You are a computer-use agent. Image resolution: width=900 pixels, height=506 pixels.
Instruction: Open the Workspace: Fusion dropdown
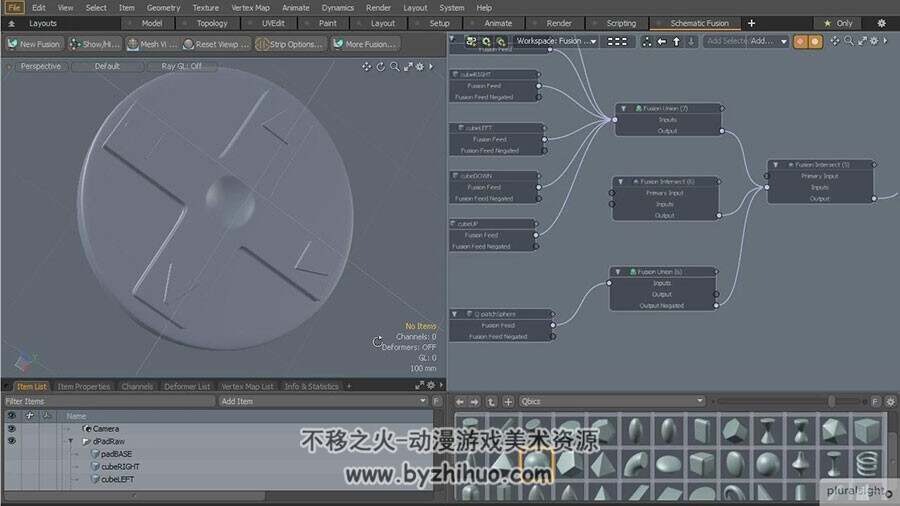click(x=556, y=41)
